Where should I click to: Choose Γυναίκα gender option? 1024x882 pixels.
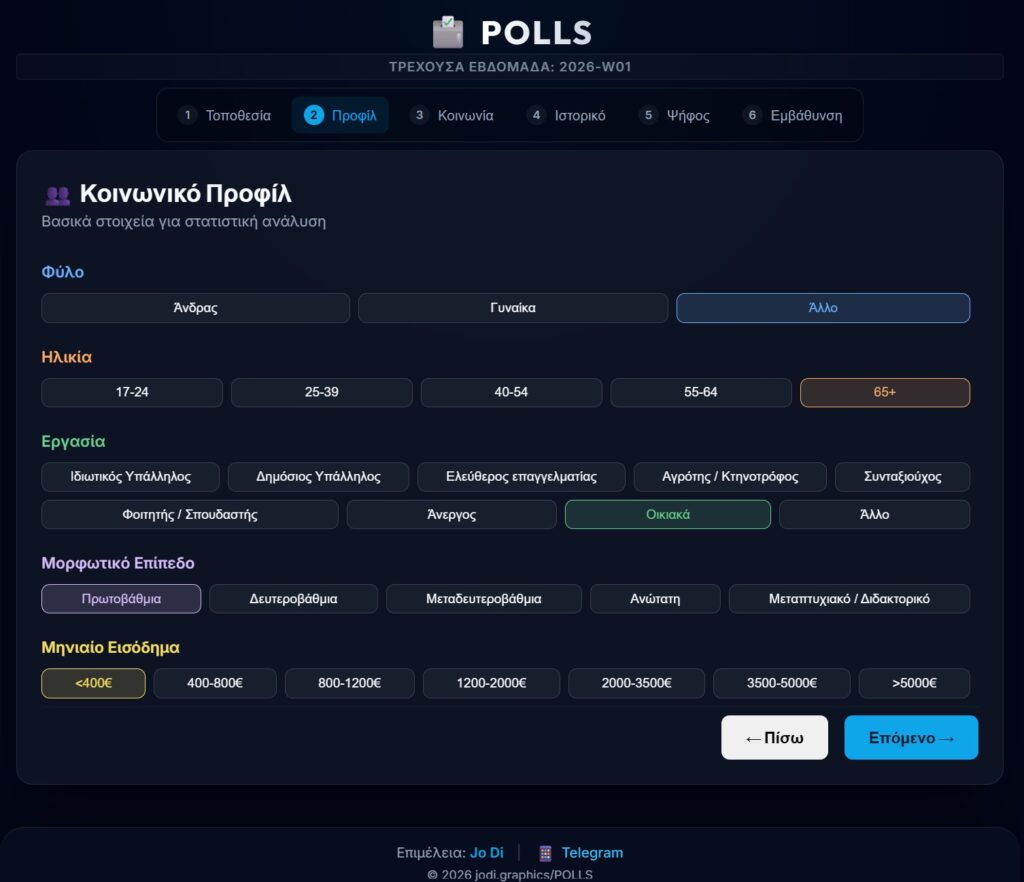point(512,308)
